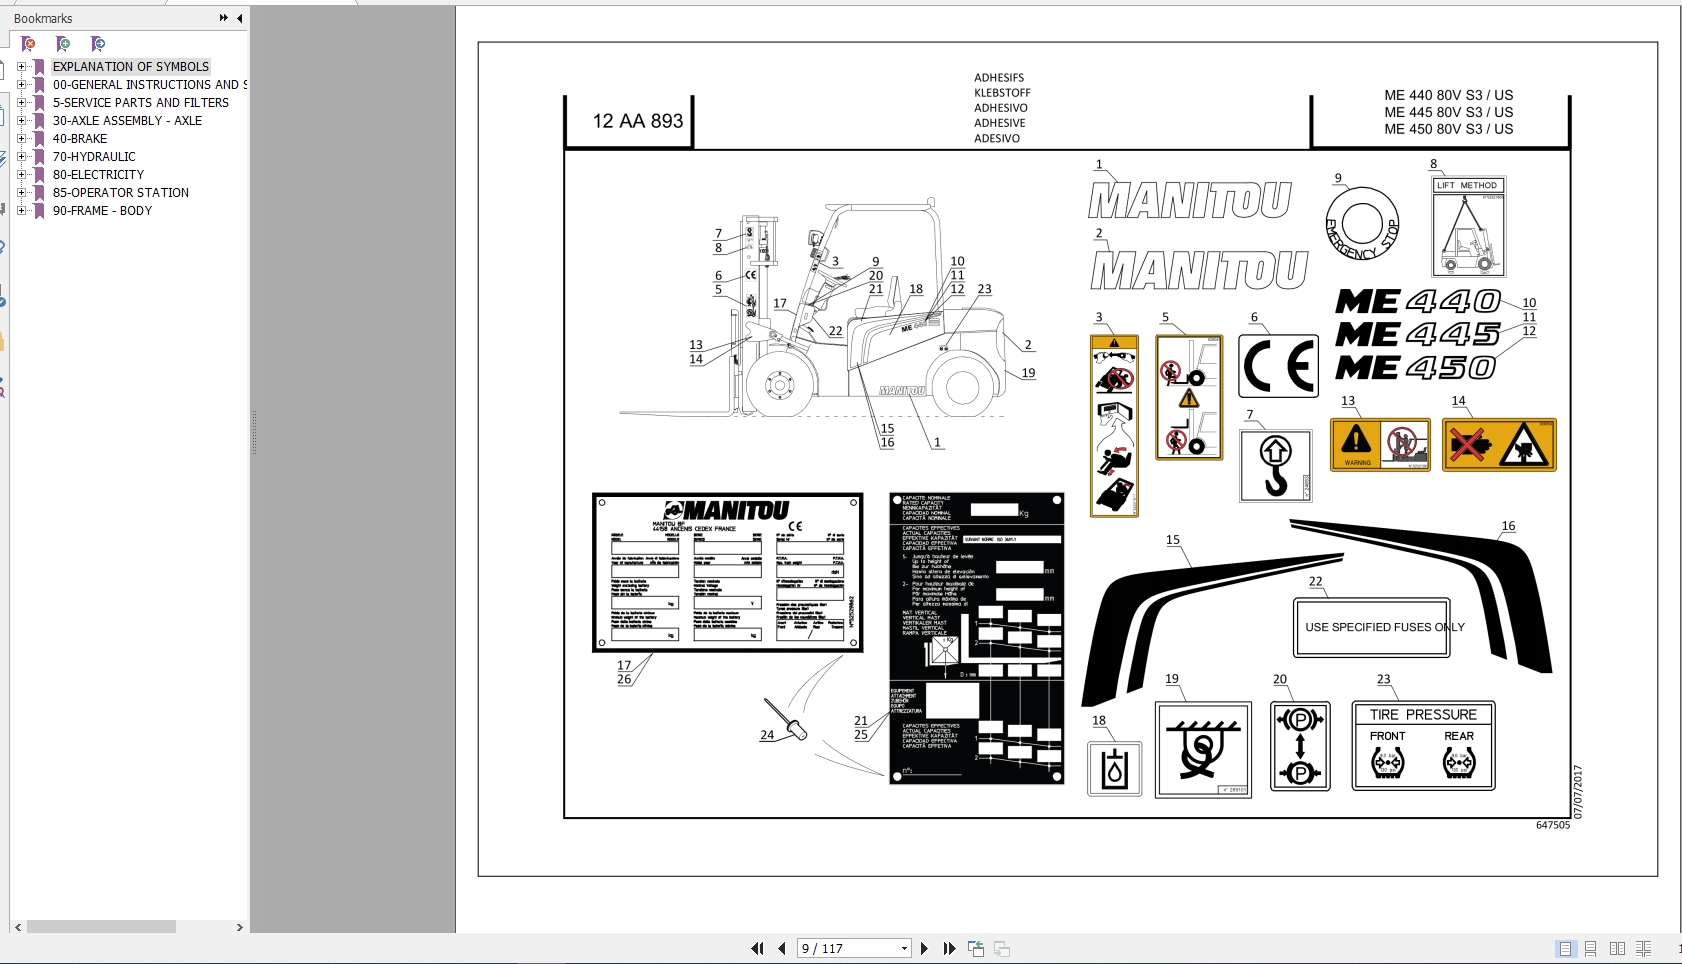Open the 5-SERVICE PARTS AND FILTERS bookmark

pyautogui.click(x=141, y=103)
